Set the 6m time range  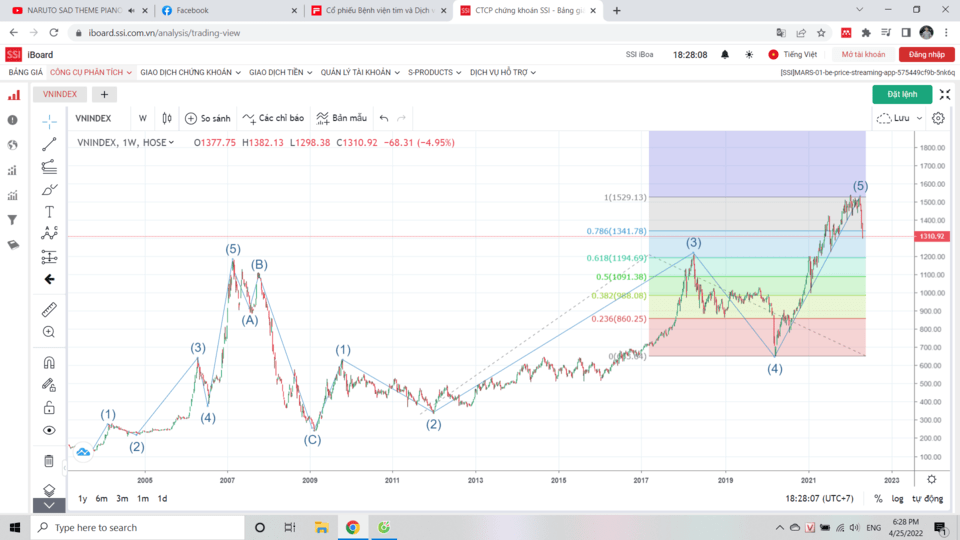click(102, 498)
